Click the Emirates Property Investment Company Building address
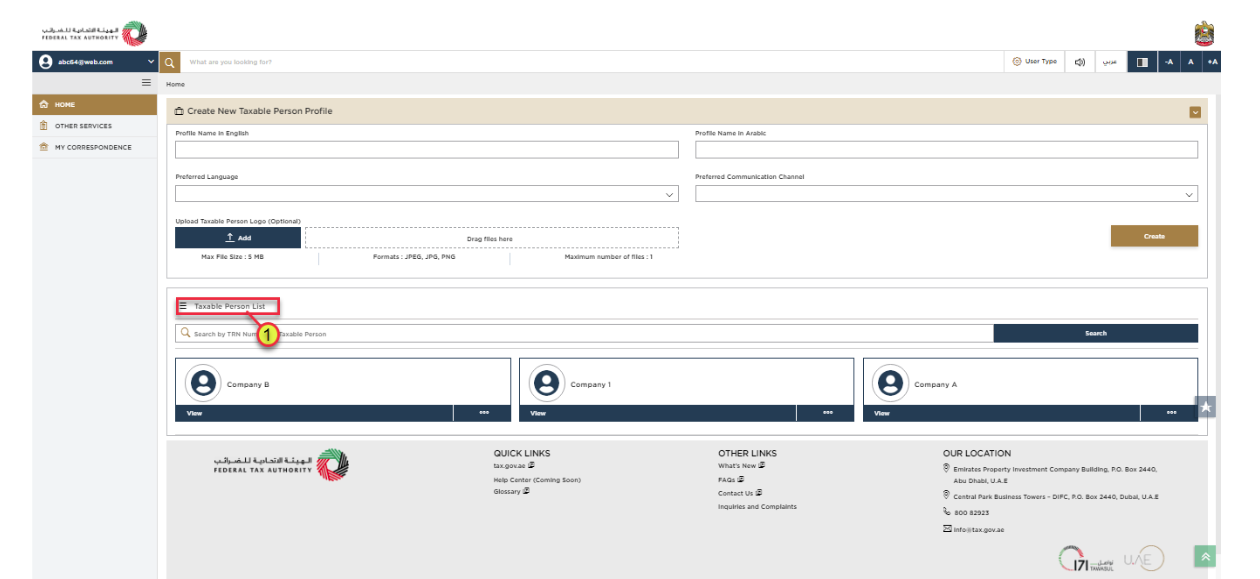1260x579 pixels. tap(1055, 474)
